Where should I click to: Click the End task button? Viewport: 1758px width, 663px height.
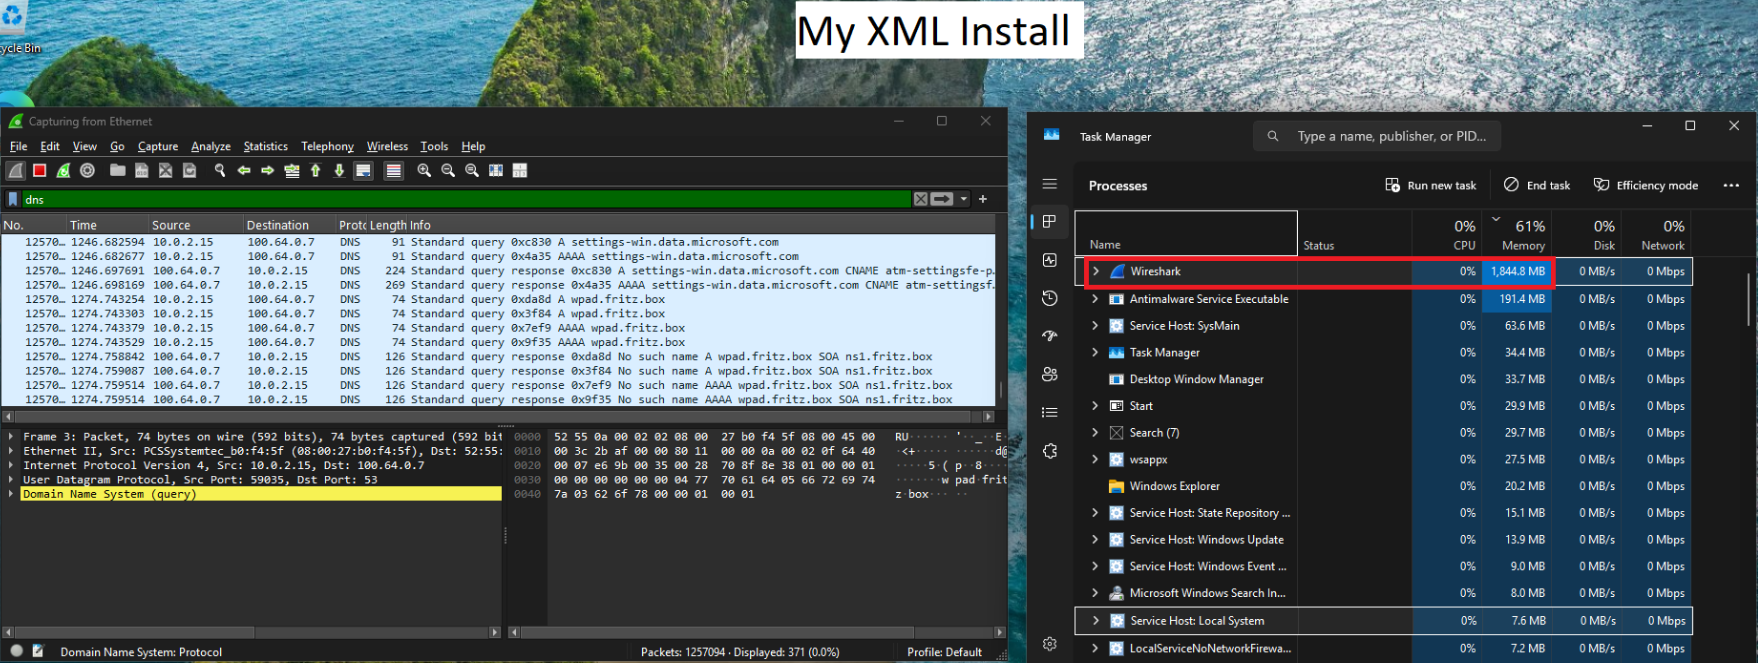pyautogui.click(x=1537, y=185)
